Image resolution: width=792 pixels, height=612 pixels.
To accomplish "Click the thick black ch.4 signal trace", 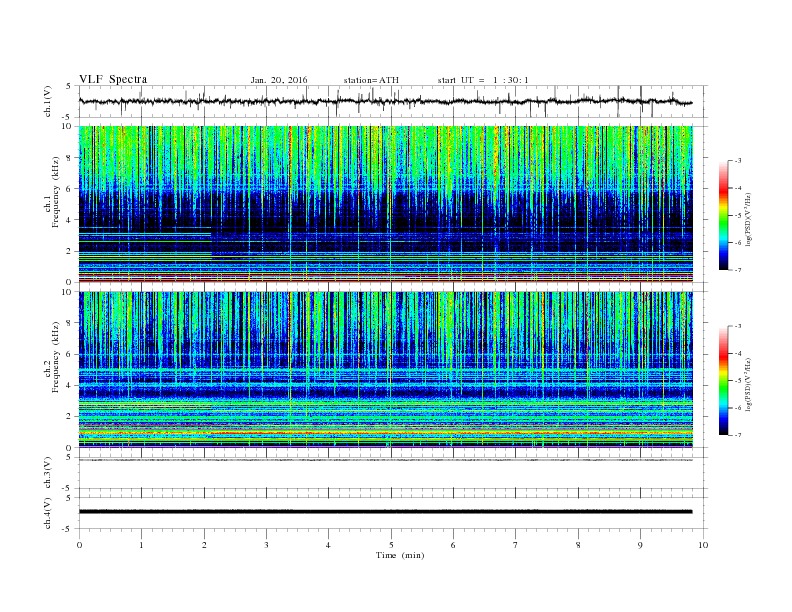I will 385,512.
